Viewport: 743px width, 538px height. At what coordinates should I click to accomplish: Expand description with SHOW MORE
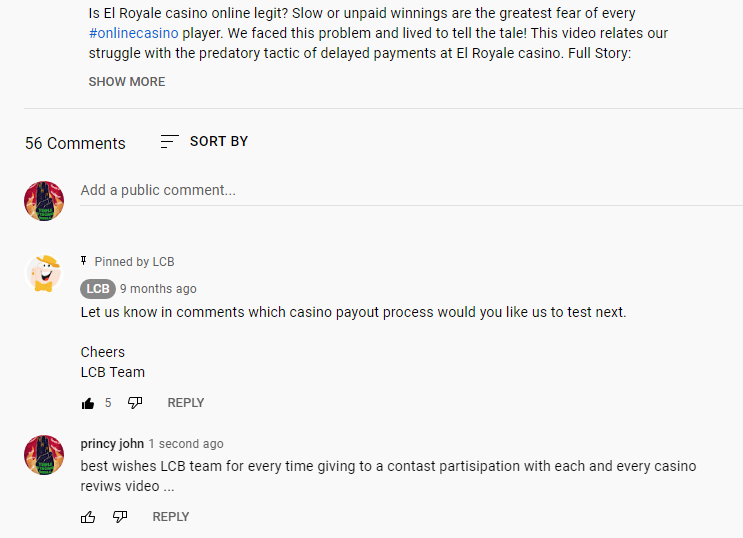pos(127,82)
